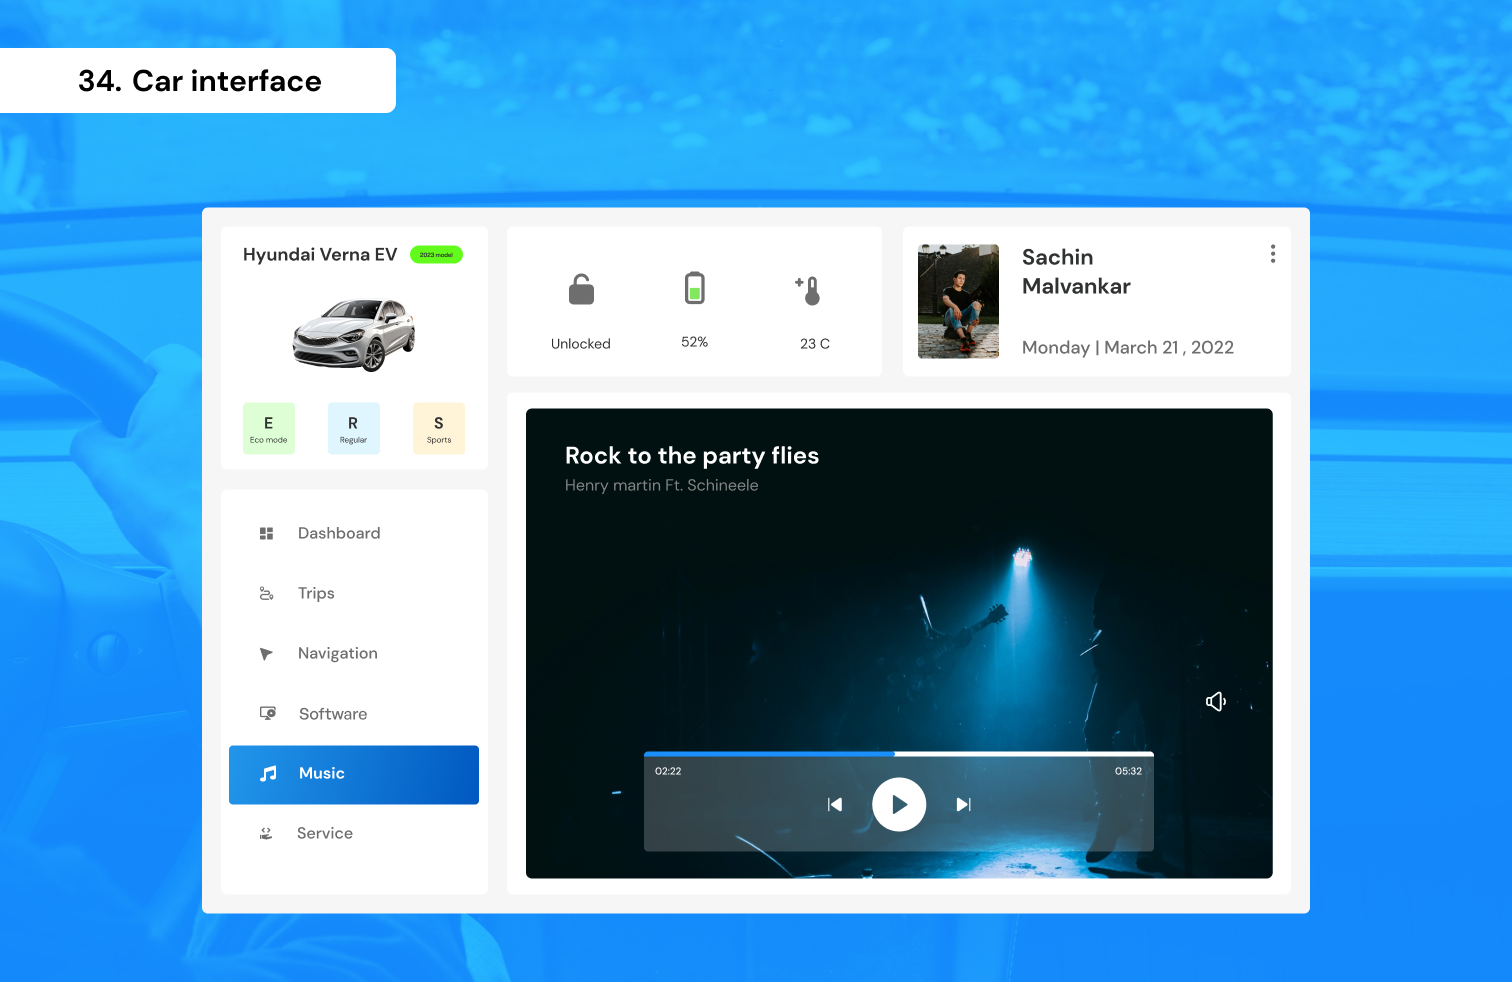Click the Navigation arrow icon
Image resolution: width=1512 pixels, height=982 pixels.
[x=266, y=653]
